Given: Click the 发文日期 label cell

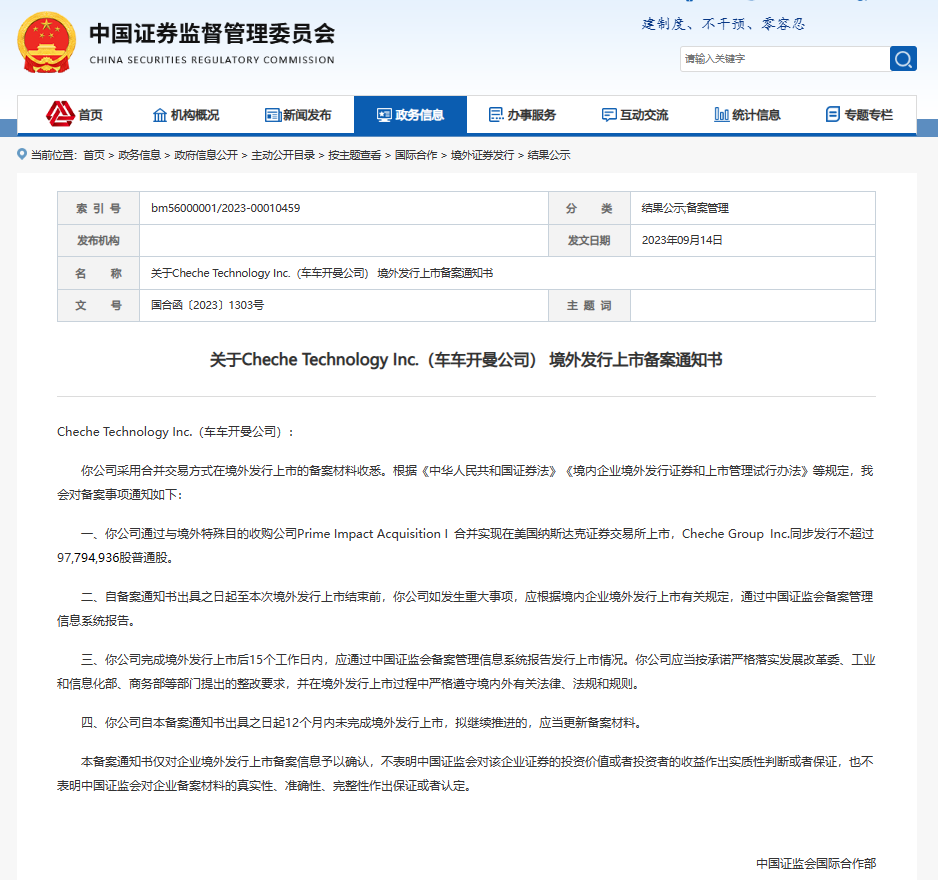Looking at the screenshot, I should (x=589, y=240).
